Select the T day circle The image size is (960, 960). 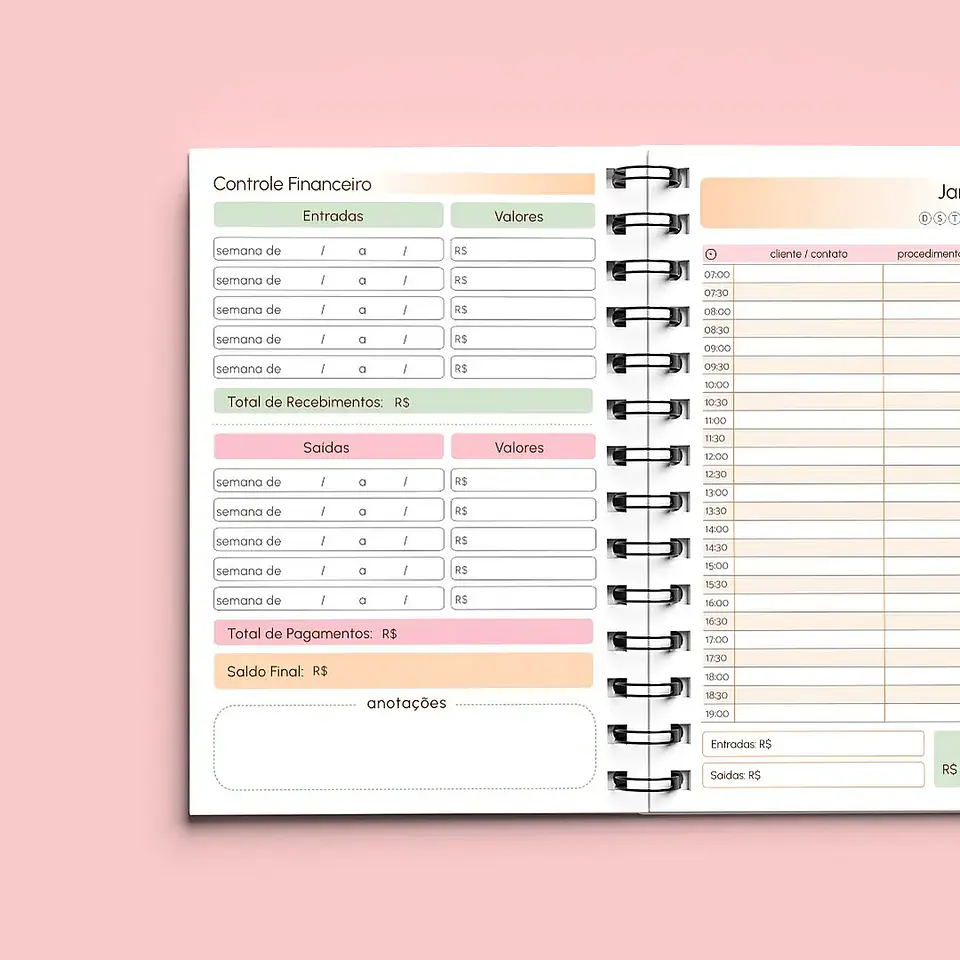point(954,219)
